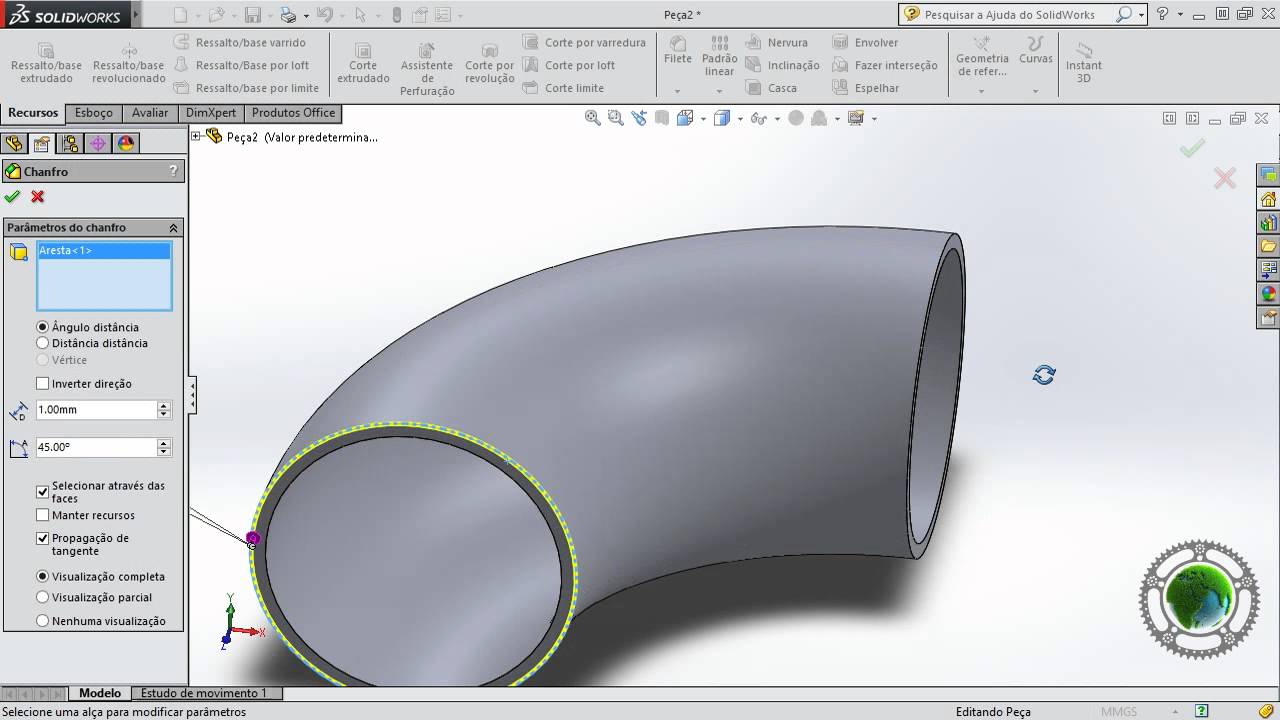Screen dimensions: 1280x720
Task: Open the dropdown under Geometria de referência
Action: (x=982, y=91)
